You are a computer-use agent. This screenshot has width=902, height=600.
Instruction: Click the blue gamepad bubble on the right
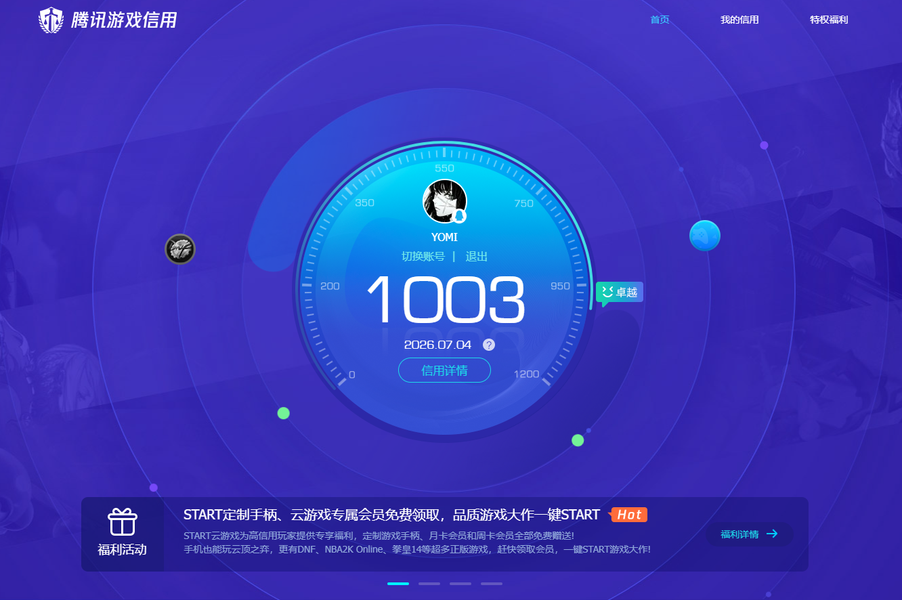(705, 236)
